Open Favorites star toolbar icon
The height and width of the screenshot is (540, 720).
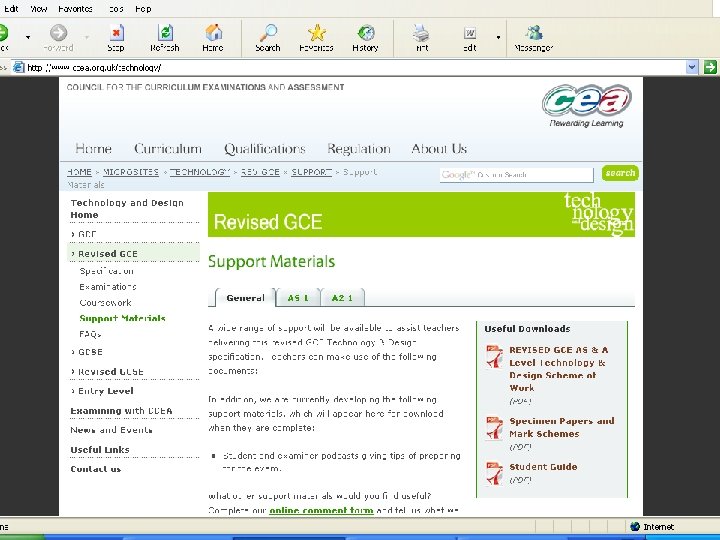316,33
